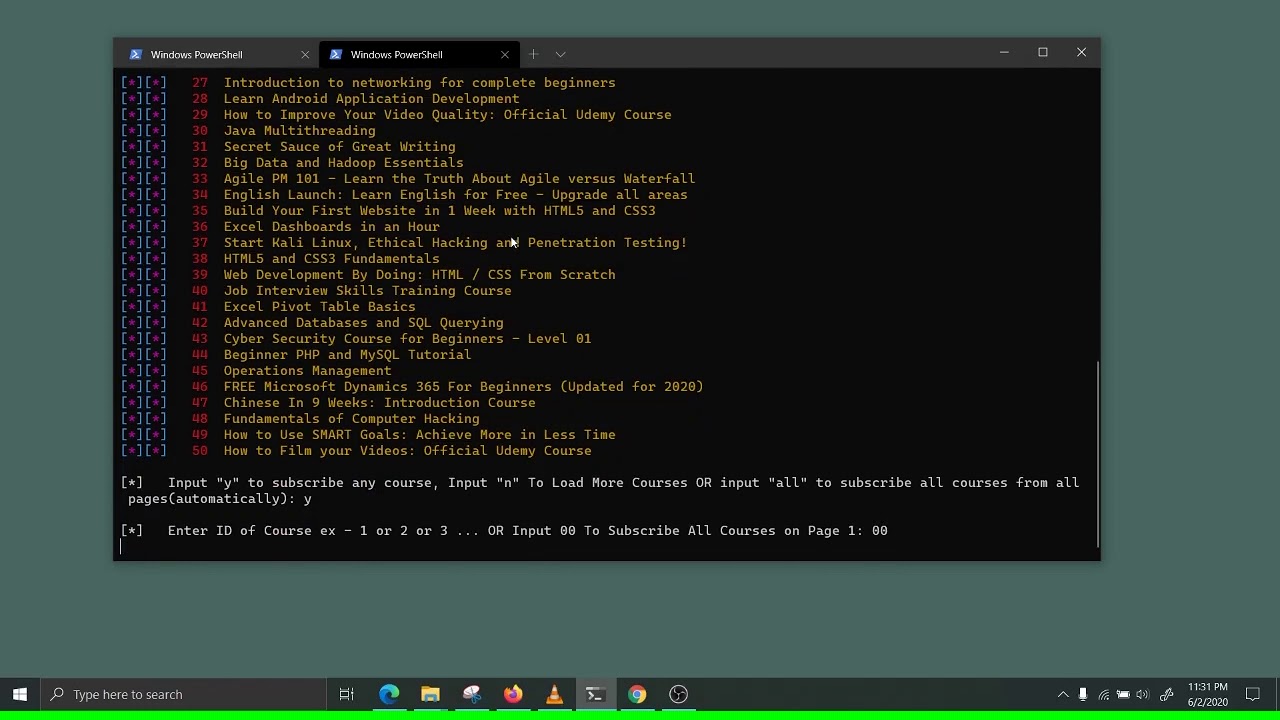This screenshot has width=1280, height=720.
Task: Click 'How to Use SMART Goals' line
Action: click(419, 435)
